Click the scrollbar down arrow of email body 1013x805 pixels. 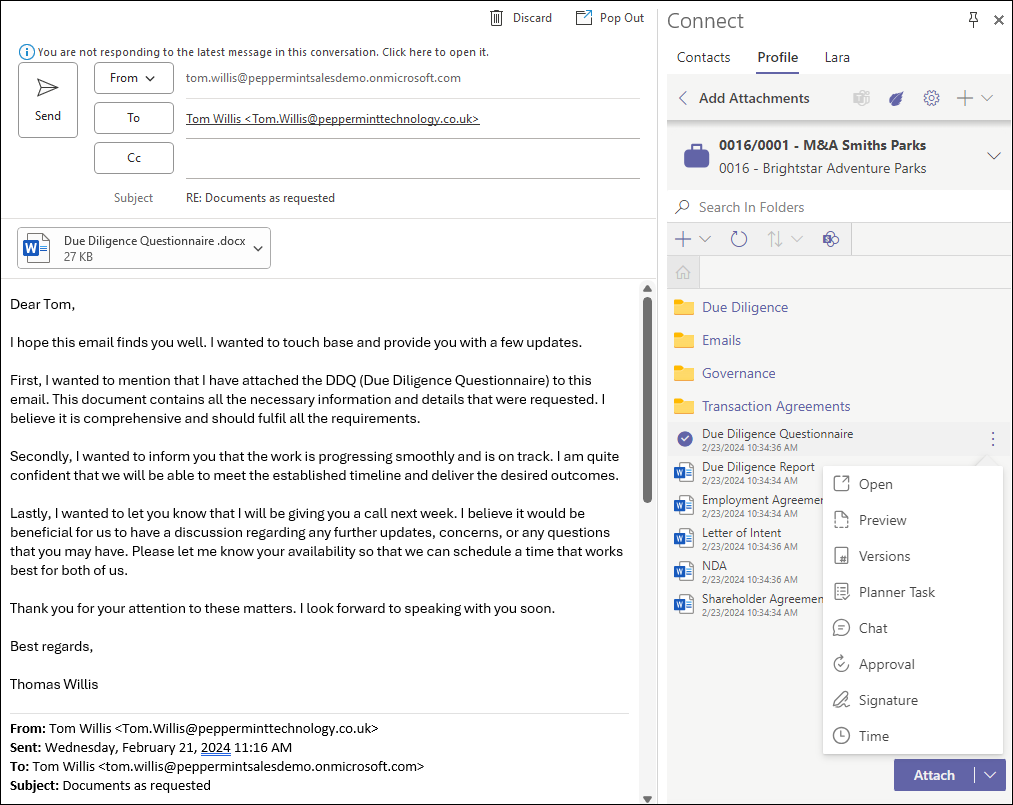point(647,799)
